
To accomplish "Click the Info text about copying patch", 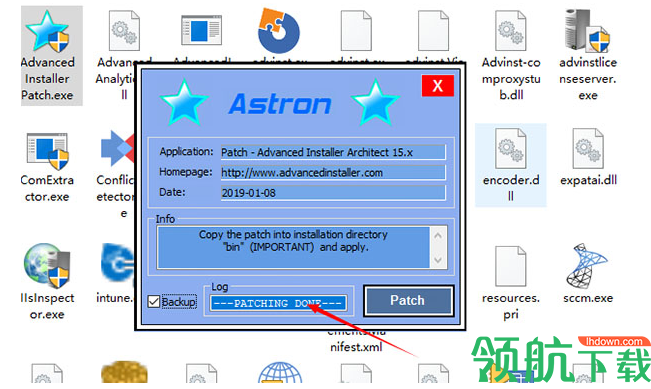I will click(293, 241).
